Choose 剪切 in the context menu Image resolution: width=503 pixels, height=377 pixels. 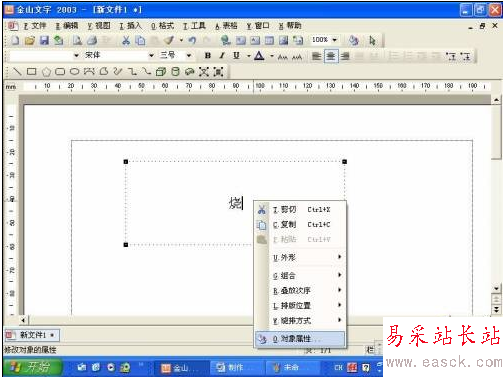[300, 209]
